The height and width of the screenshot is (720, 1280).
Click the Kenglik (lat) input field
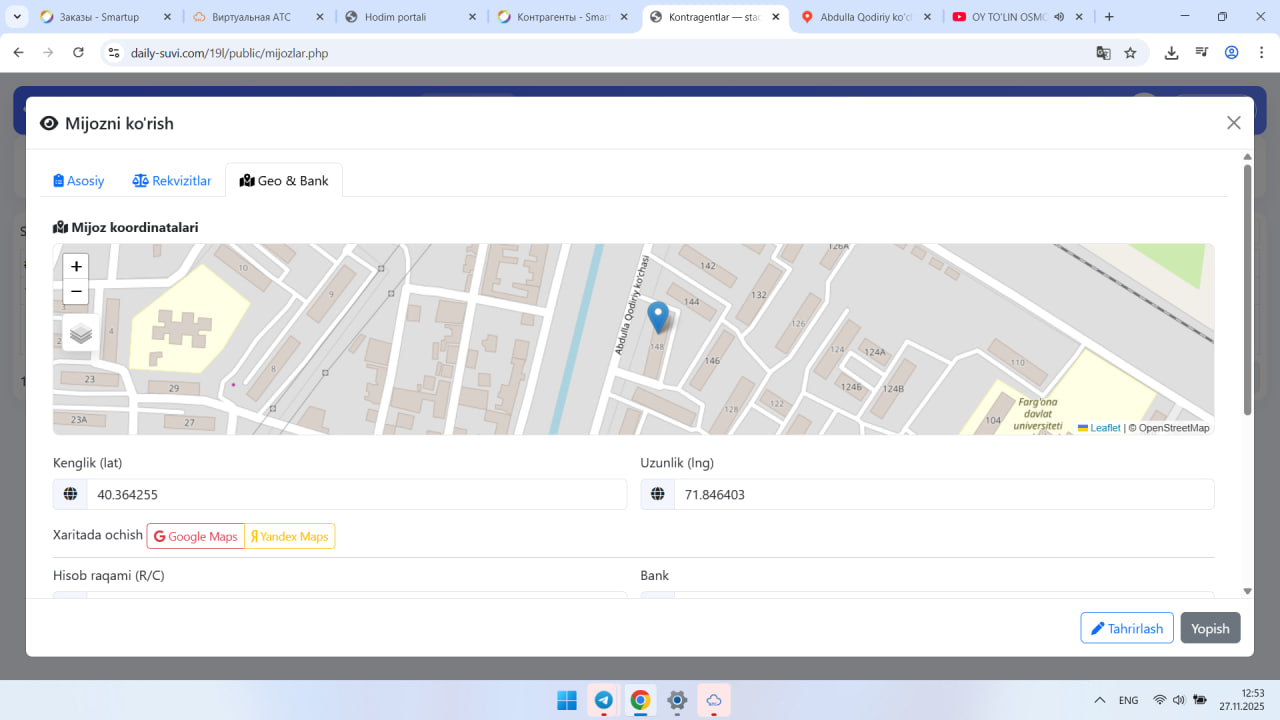(x=355, y=494)
